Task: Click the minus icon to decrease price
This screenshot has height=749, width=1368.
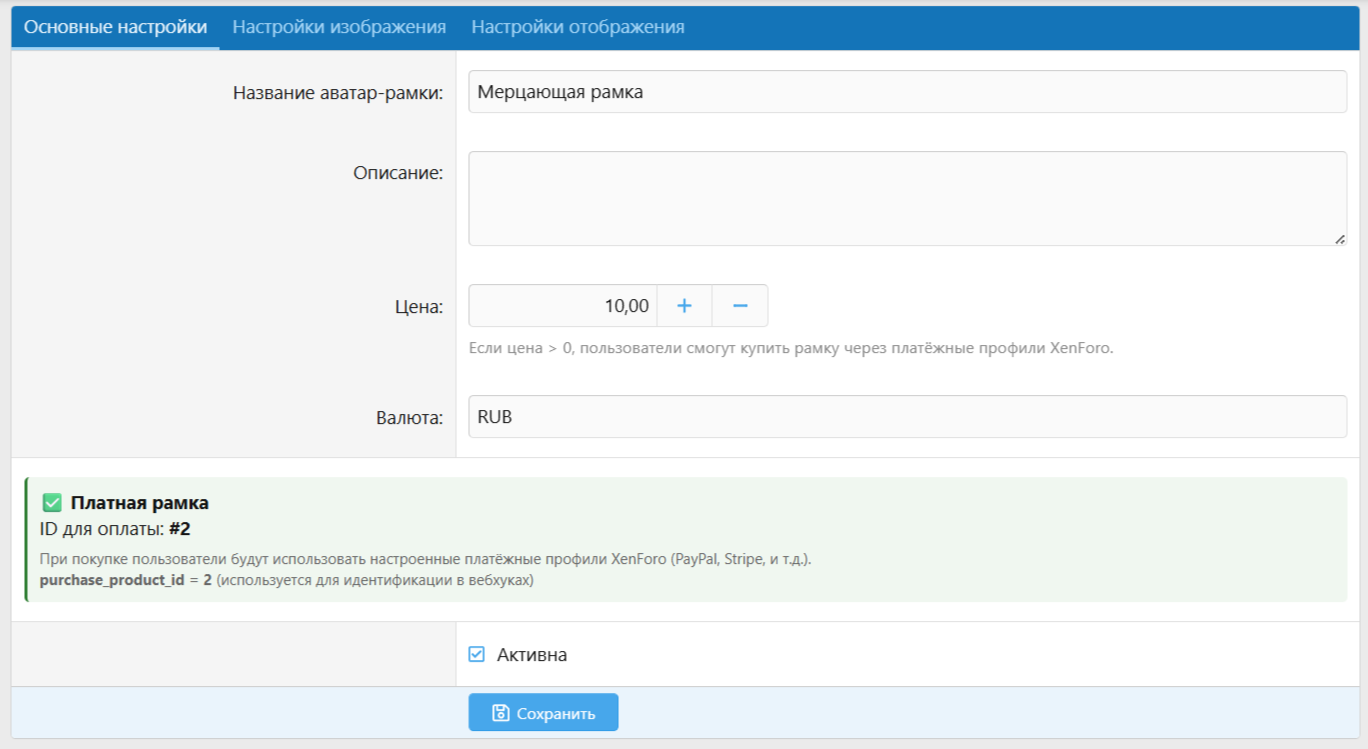Action: [x=740, y=306]
